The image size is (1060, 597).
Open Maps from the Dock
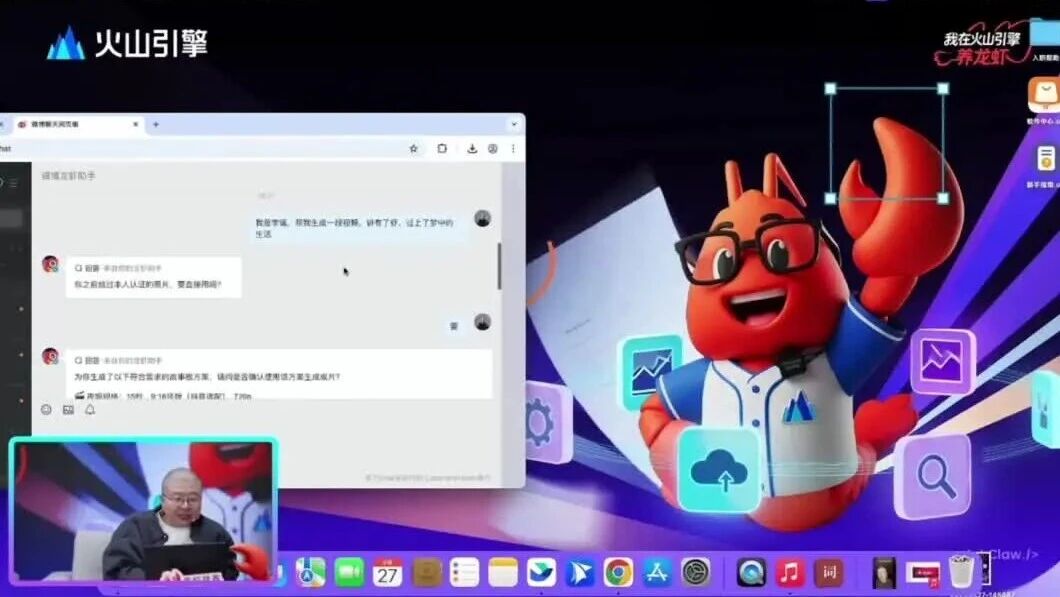coord(310,573)
